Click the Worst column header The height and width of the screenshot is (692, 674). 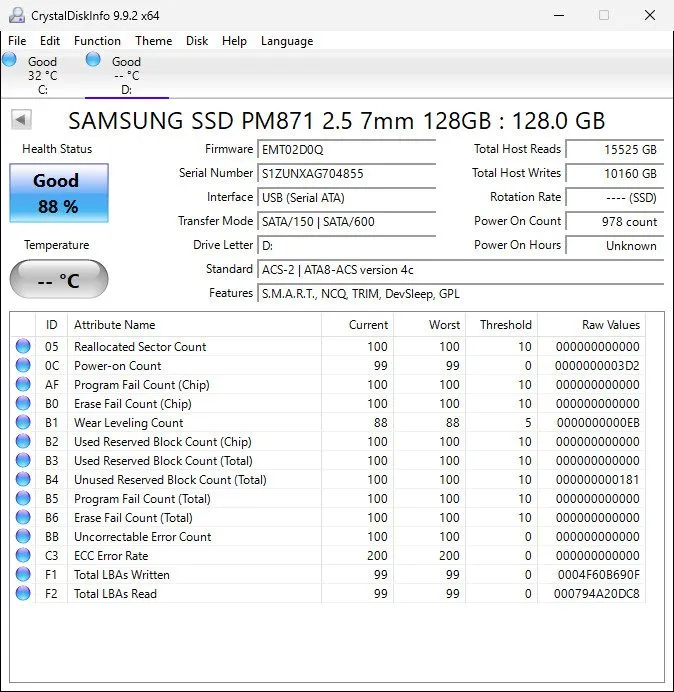pyautogui.click(x=429, y=325)
